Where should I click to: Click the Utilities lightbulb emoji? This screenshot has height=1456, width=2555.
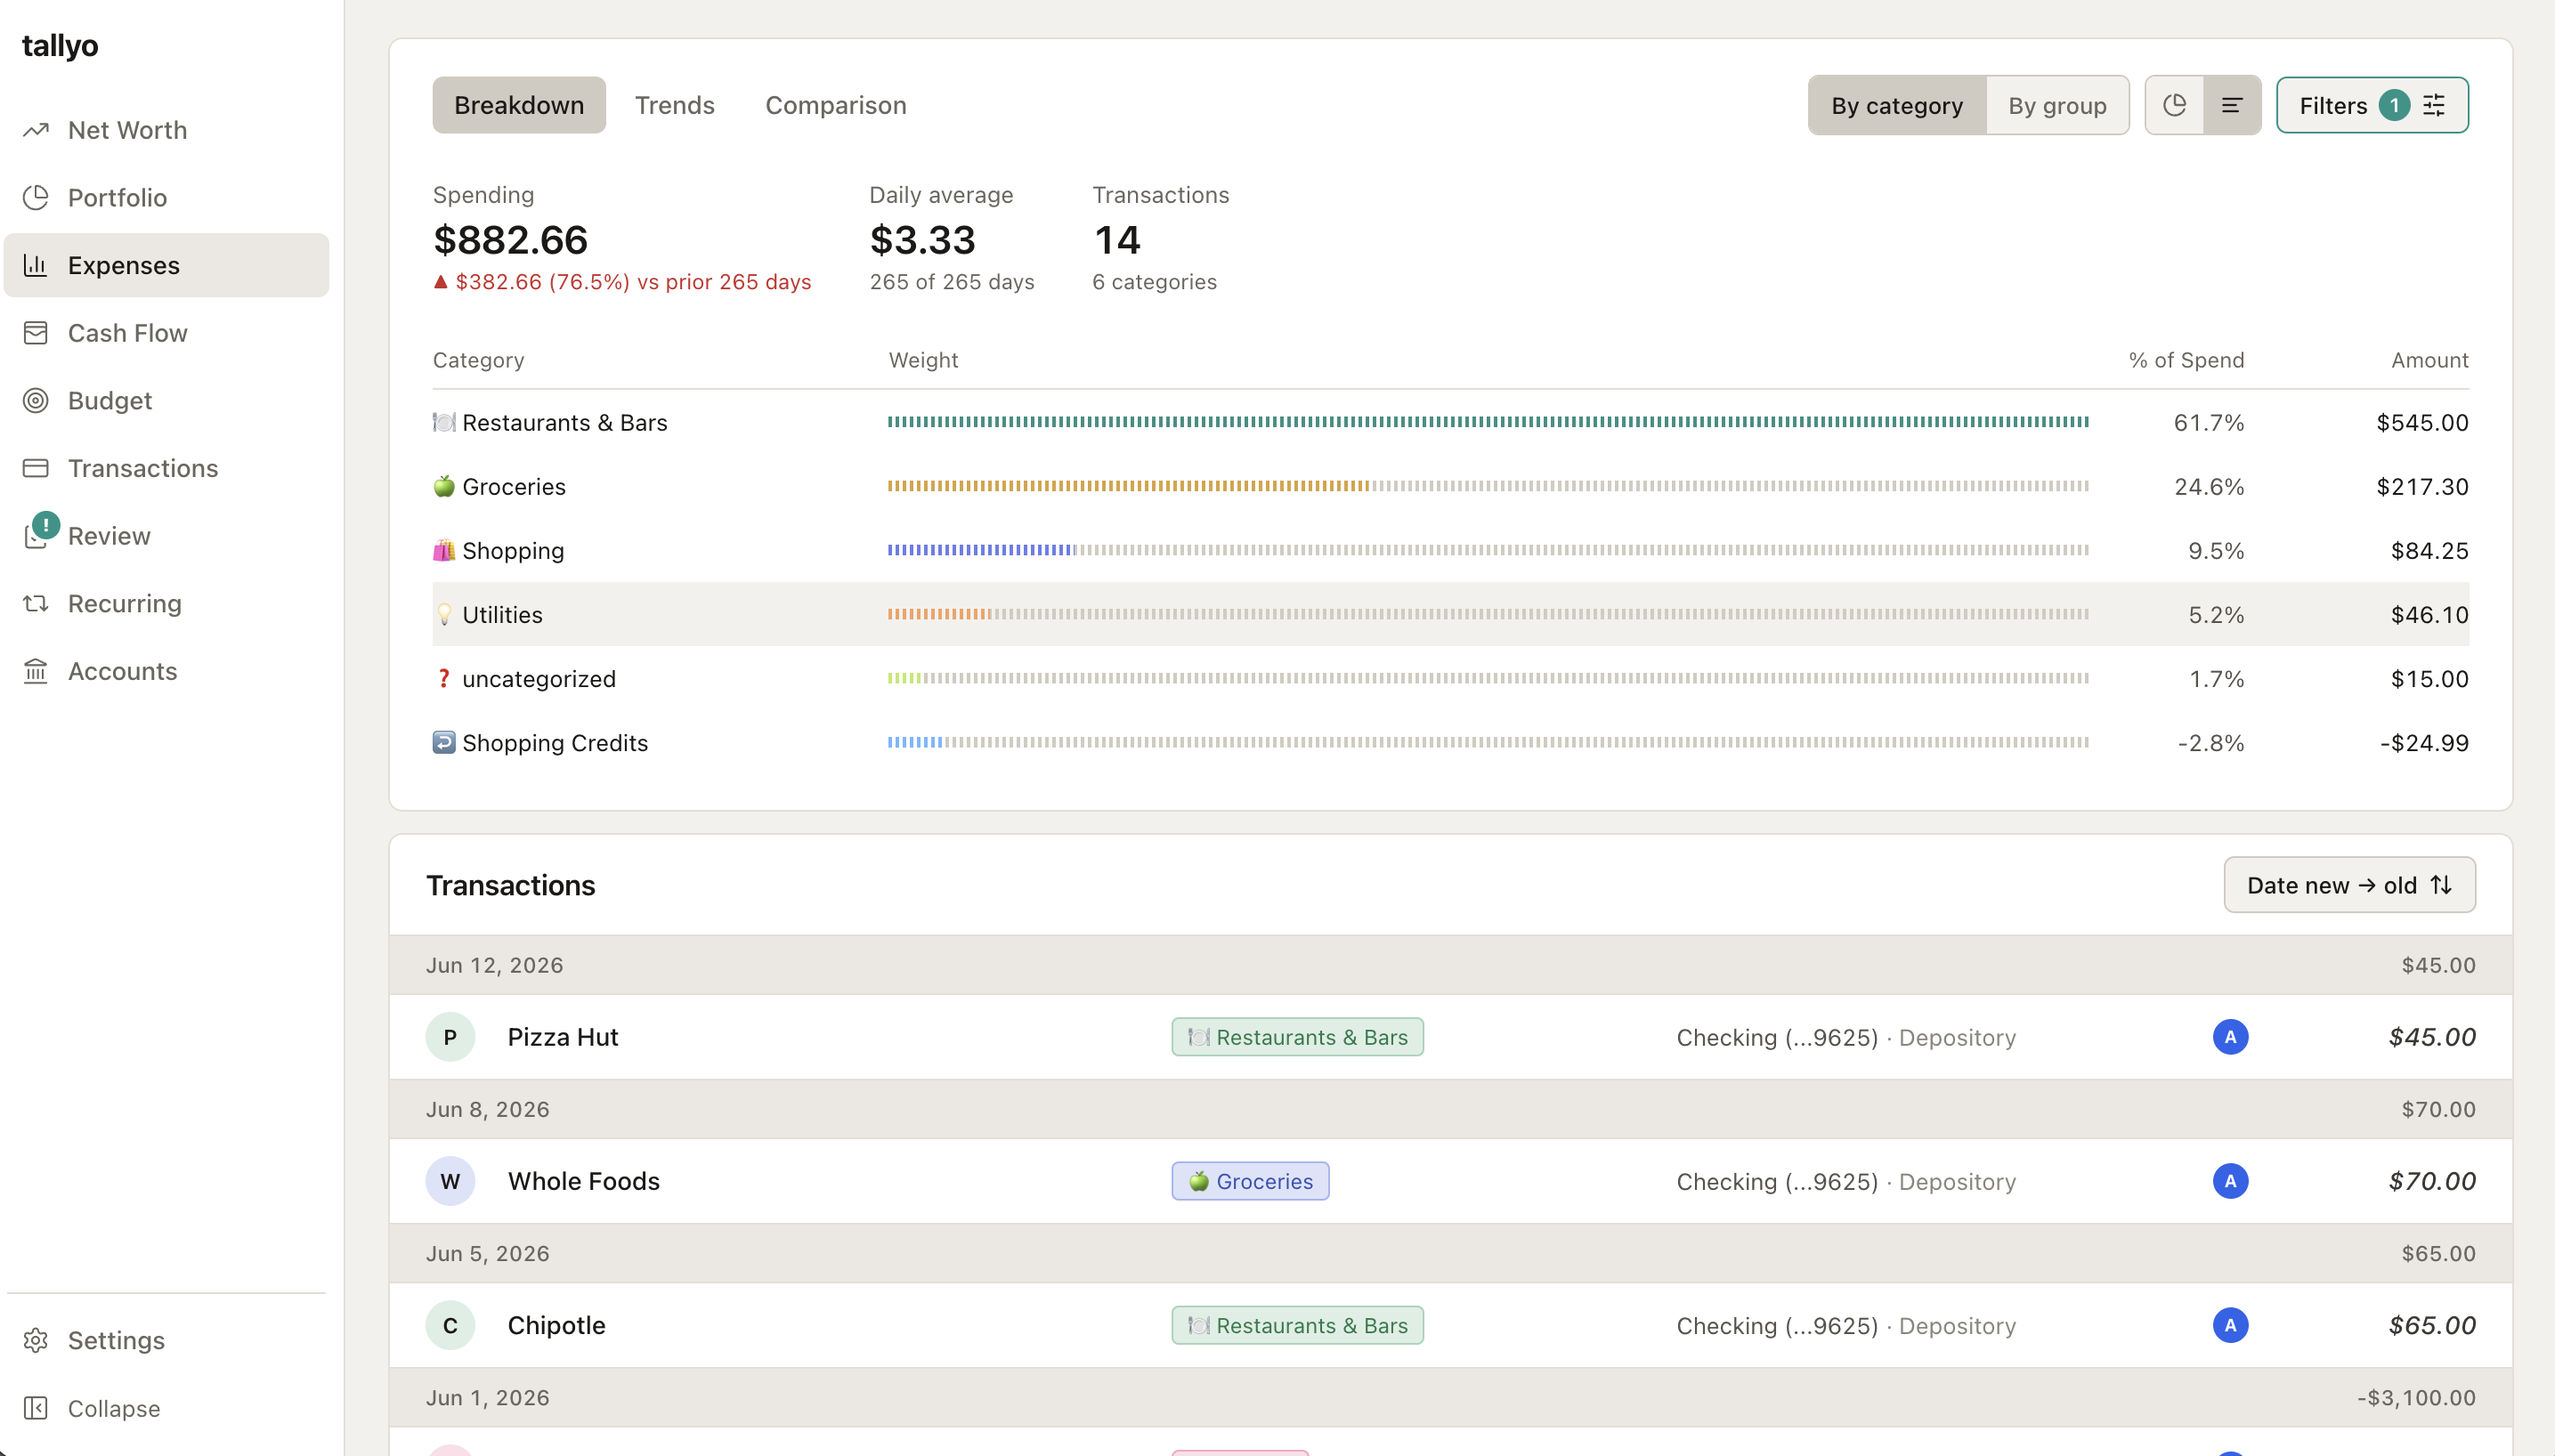[444, 614]
